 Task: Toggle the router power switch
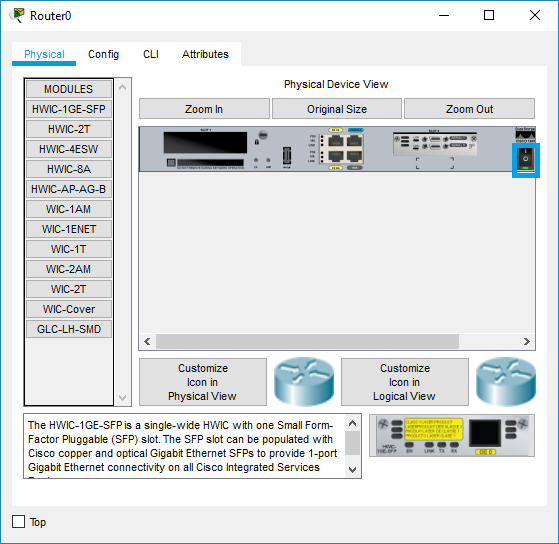tap(525, 160)
